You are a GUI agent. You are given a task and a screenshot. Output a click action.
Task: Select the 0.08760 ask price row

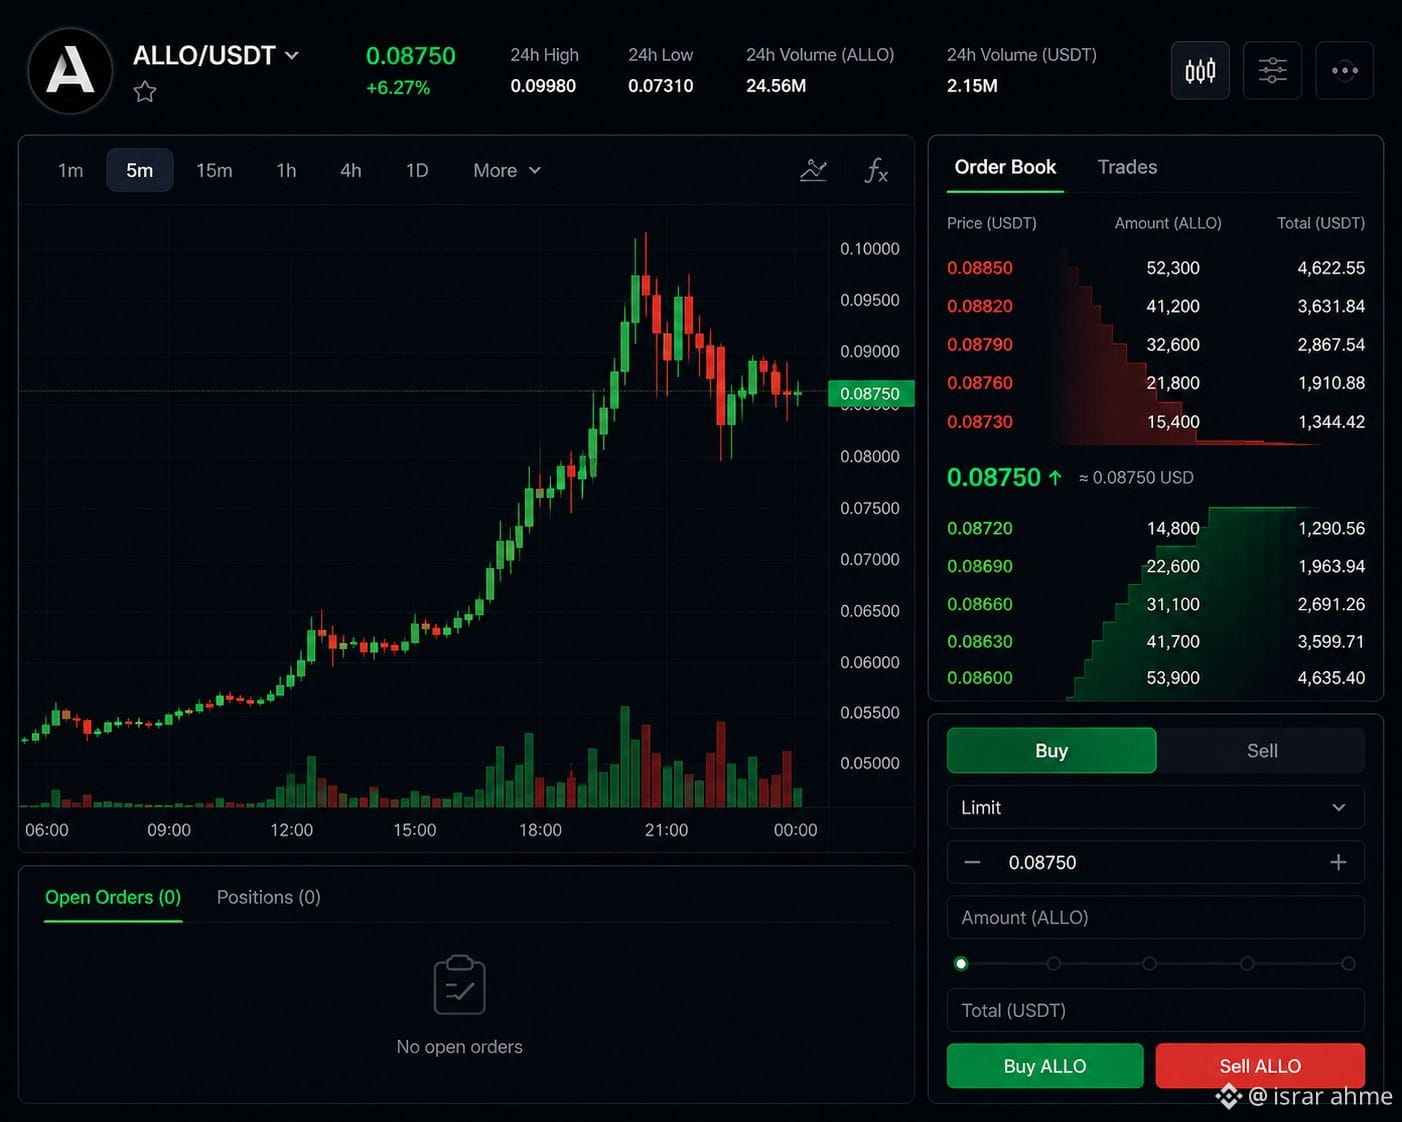[1156, 383]
